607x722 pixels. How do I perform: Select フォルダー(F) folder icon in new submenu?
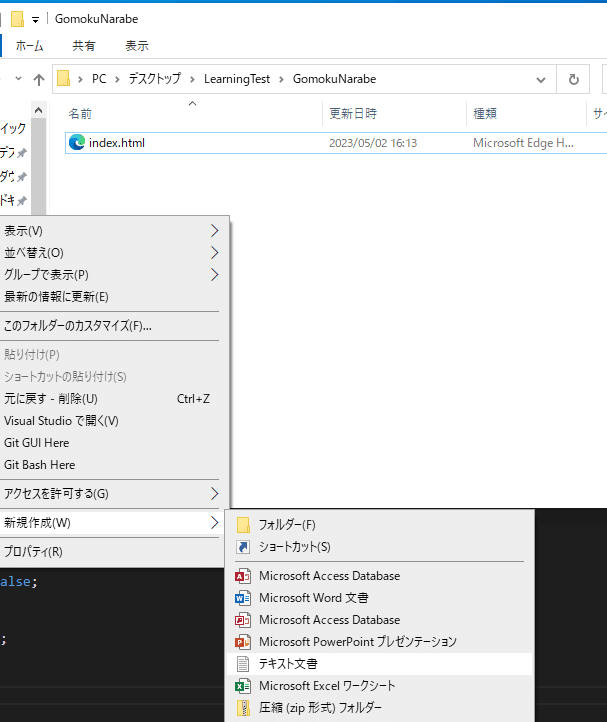[243, 524]
